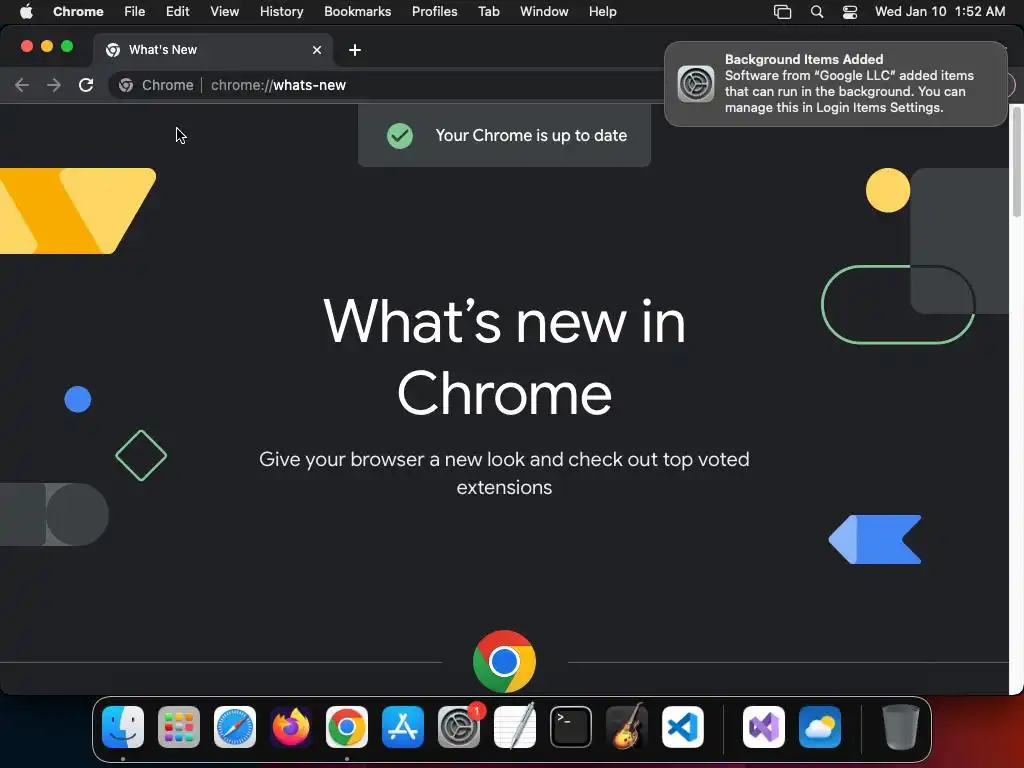The width and height of the screenshot is (1024, 768).
Task: Reload the What's New page
Action: 86,85
